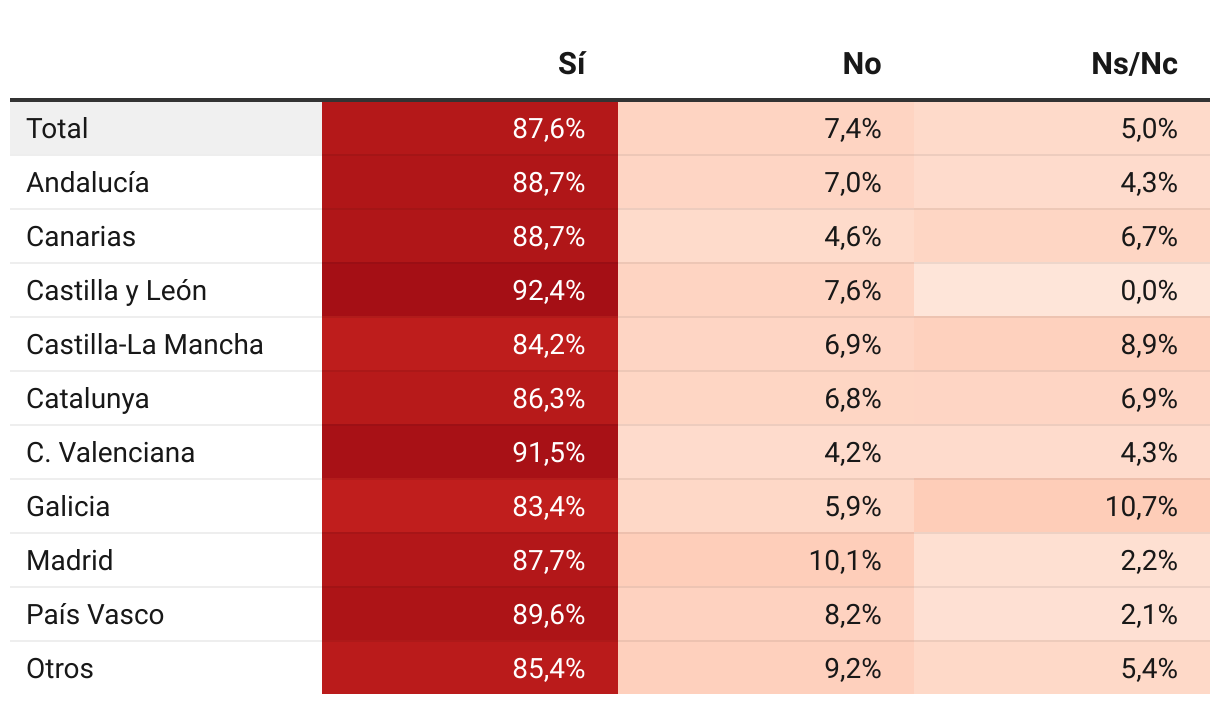The height and width of the screenshot is (704, 1220).
Task: Select the 91,5% C. Valenciana cell
Action: [x=470, y=452]
